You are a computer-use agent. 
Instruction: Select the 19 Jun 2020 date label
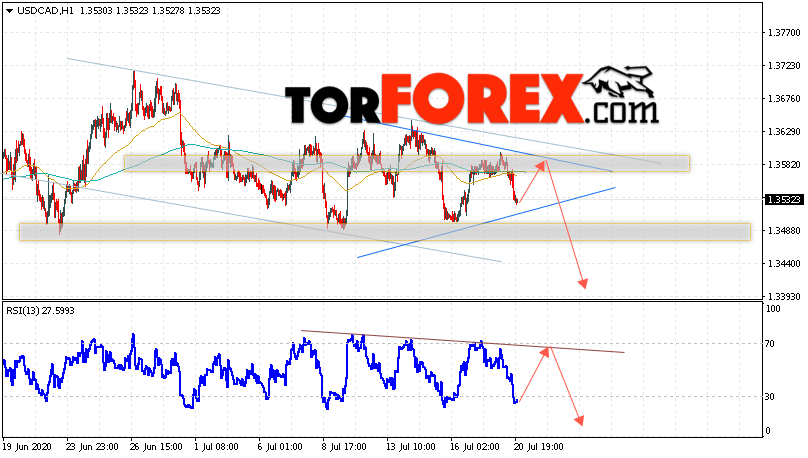coord(27,446)
